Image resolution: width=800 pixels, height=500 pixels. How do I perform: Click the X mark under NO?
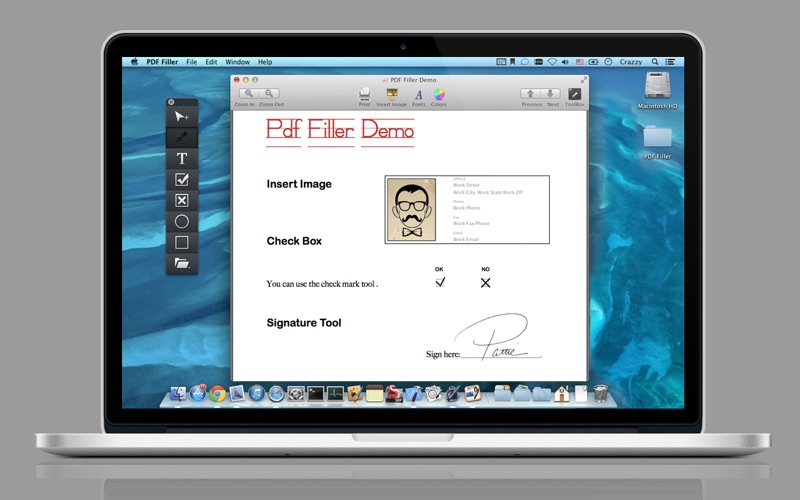point(485,283)
